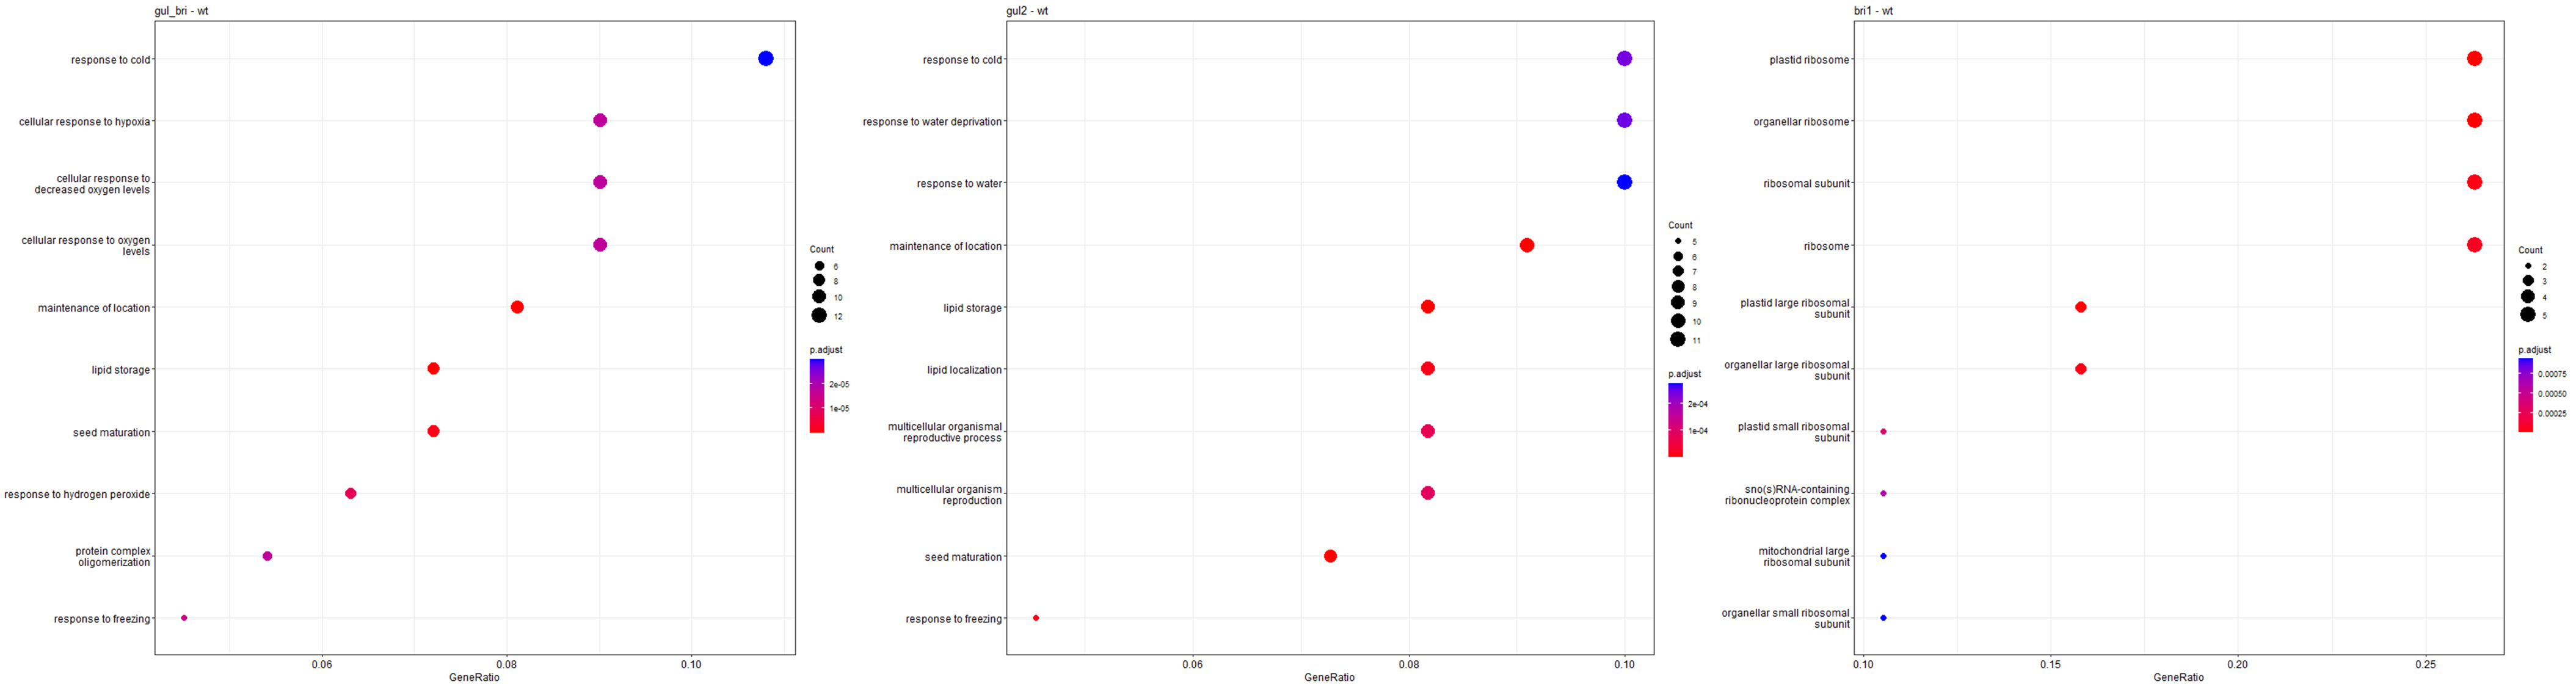2576x687 pixels.
Task: Click the blue response to cold dot in gul_bri plot
Action: point(766,59)
